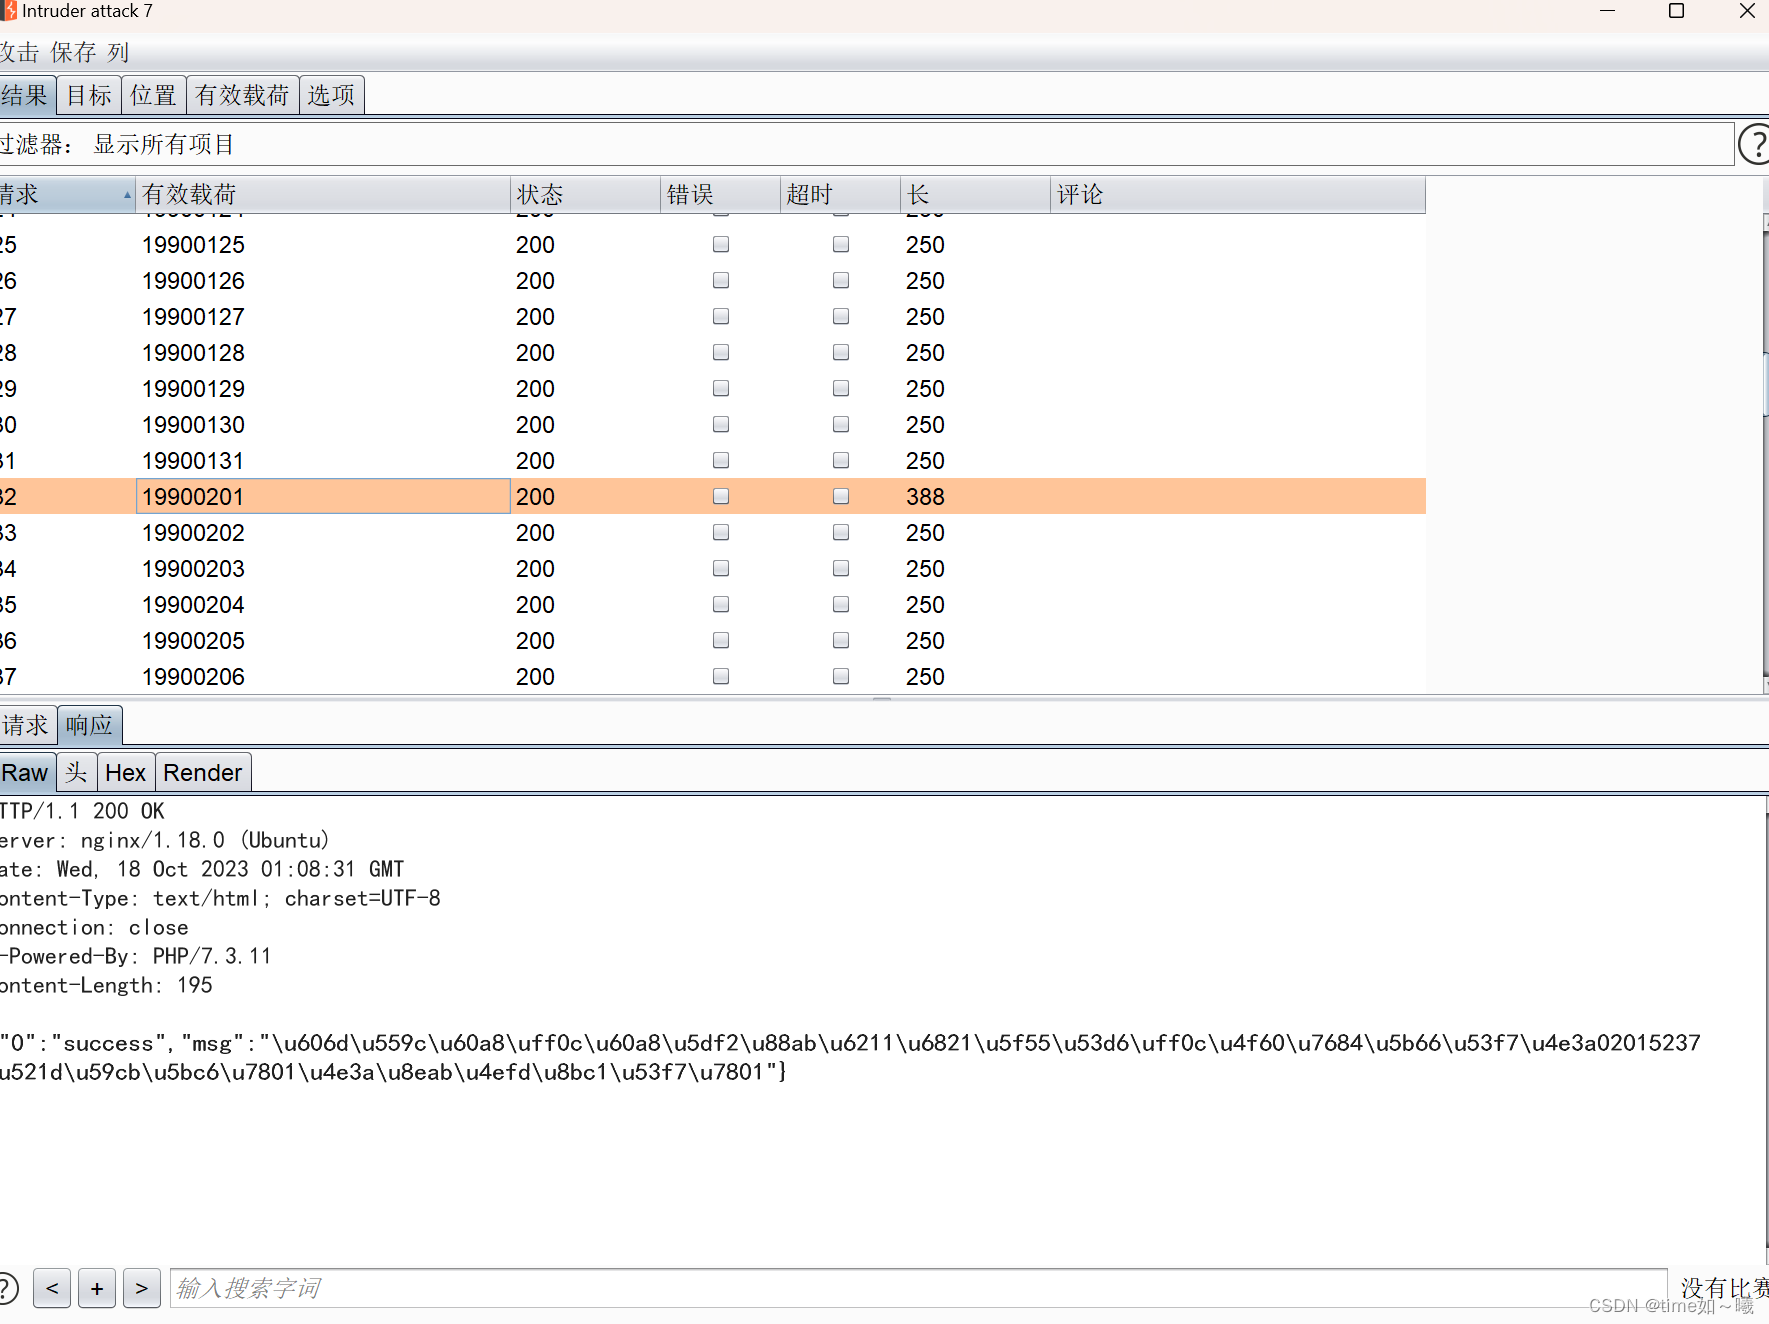Maximize the Intruder attack 7 window
The image size is (1769, 1324).
(1677, 11)
